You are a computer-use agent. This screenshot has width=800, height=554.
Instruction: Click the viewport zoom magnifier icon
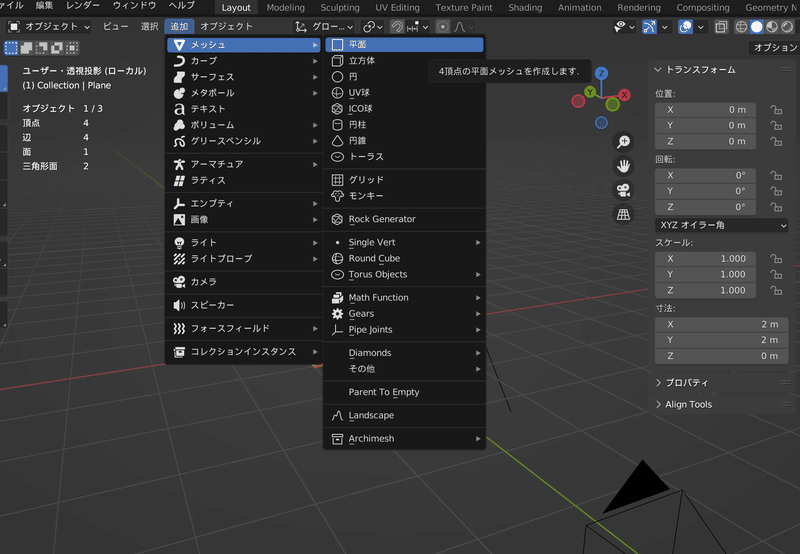point(623,142)
